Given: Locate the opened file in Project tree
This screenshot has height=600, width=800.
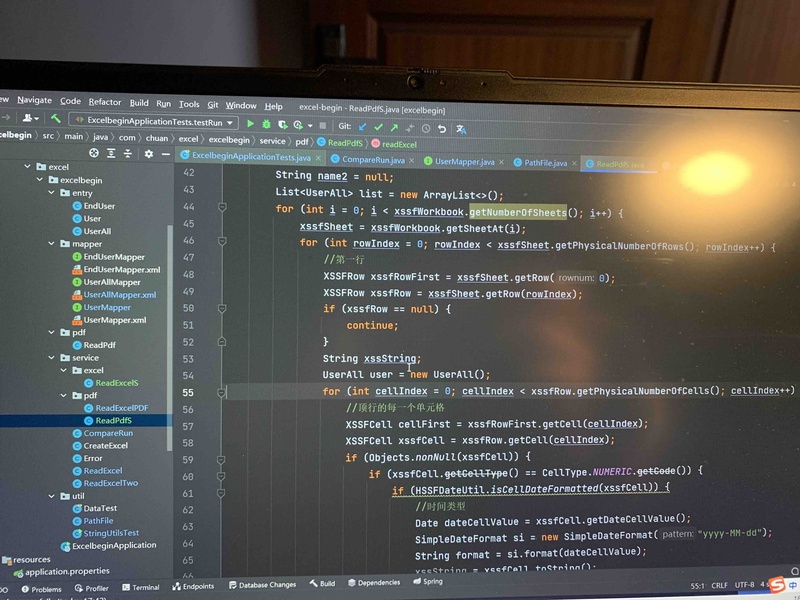Looking at the screenshot, I should (x=94, y=153).
